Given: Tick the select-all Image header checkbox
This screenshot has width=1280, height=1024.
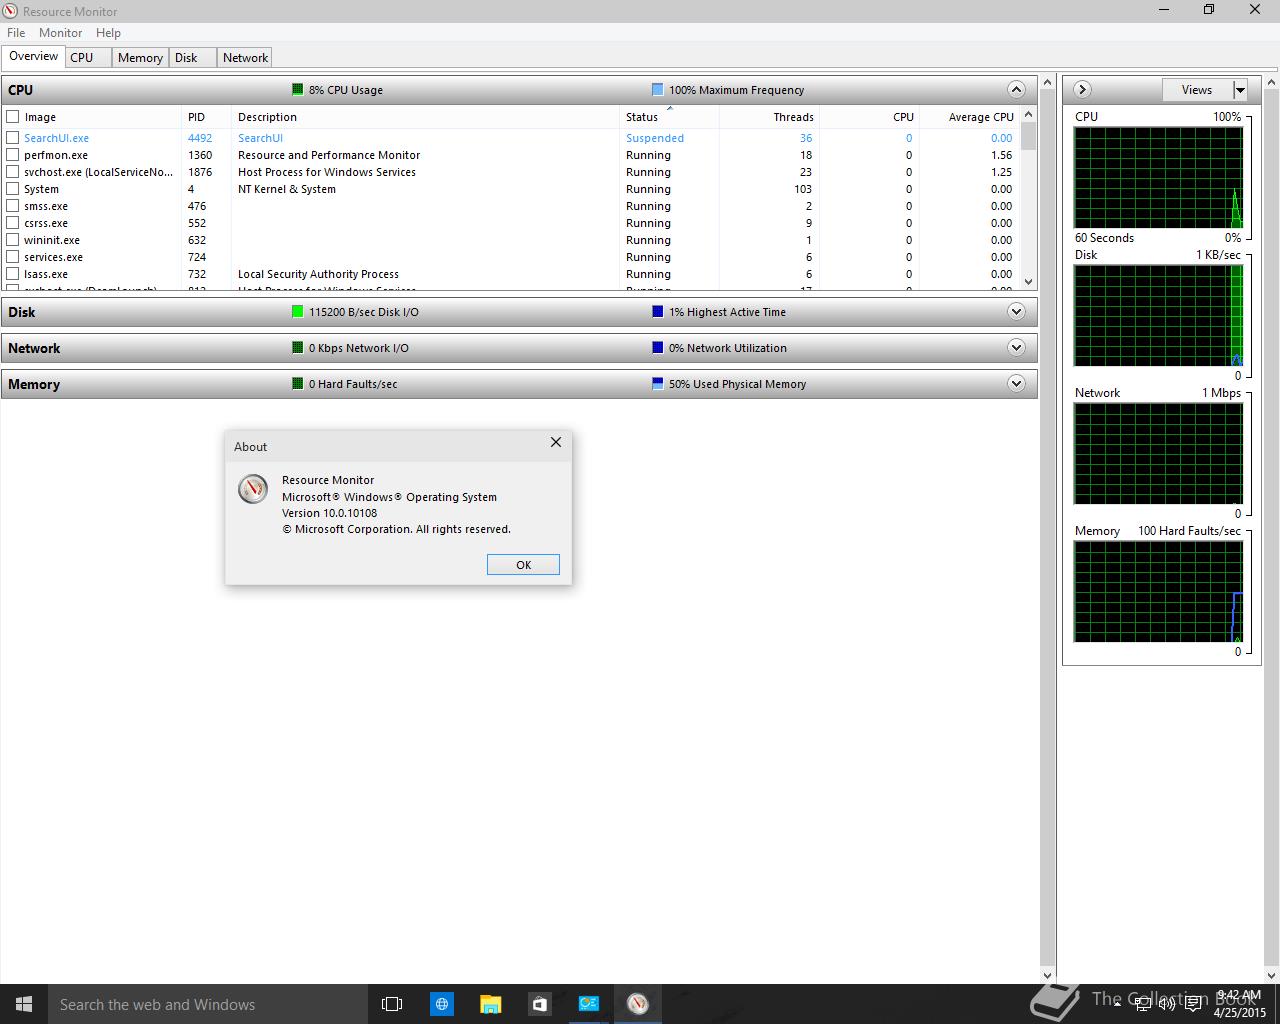Looking at the screenshot, I should point(13,117).
